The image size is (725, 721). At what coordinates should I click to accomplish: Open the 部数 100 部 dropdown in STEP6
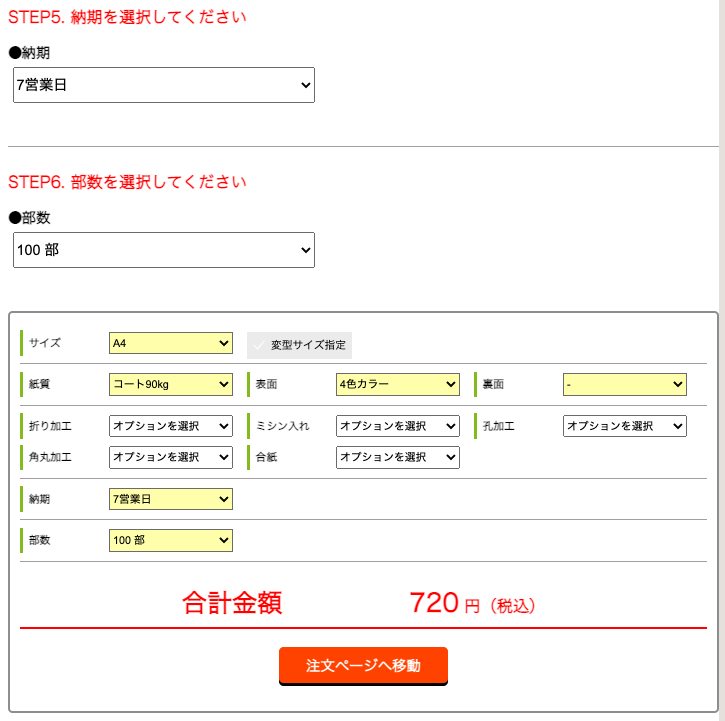(x=164, y=250)
